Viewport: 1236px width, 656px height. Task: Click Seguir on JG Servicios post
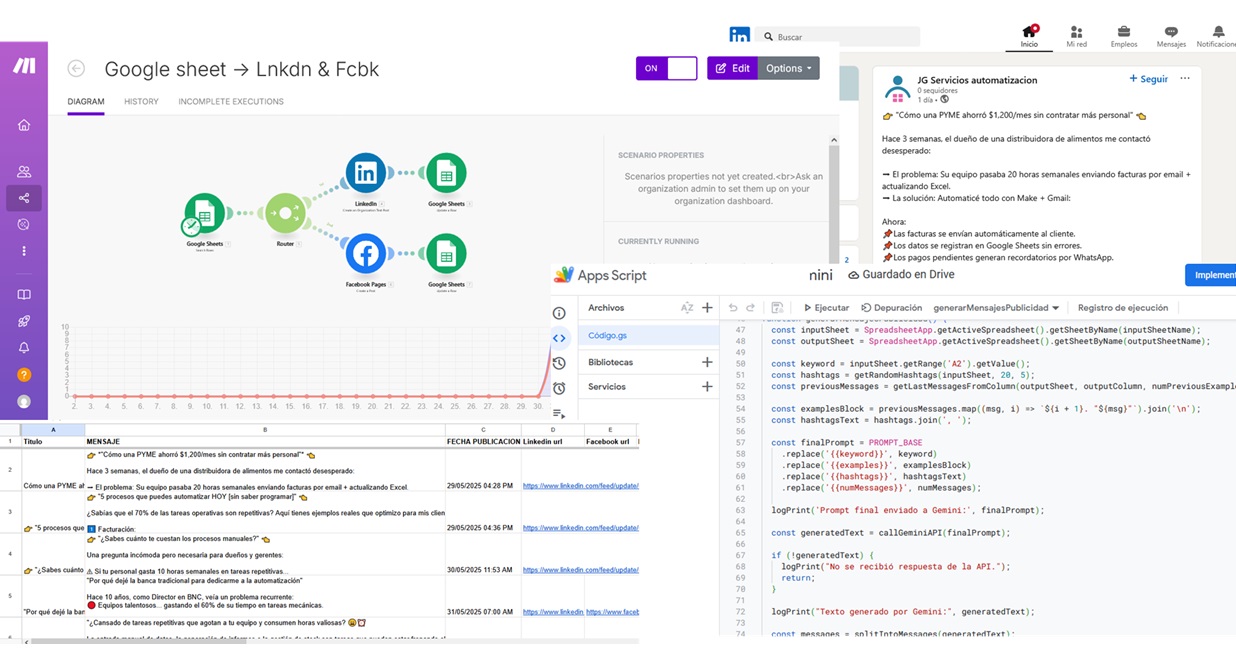[1148, 79]
